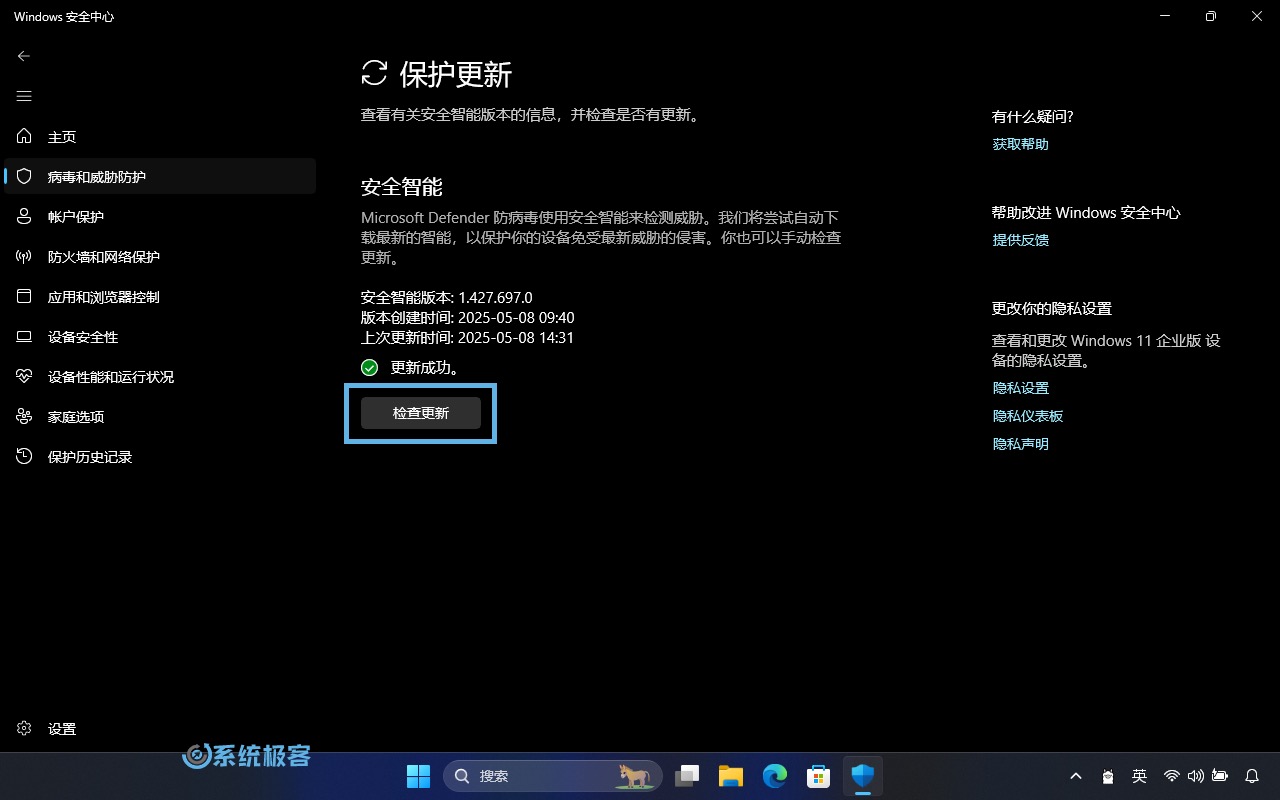This screenshot has height=800, width=1280.
Task: Click the 更新成功。 status text
Action: point(425,368)
